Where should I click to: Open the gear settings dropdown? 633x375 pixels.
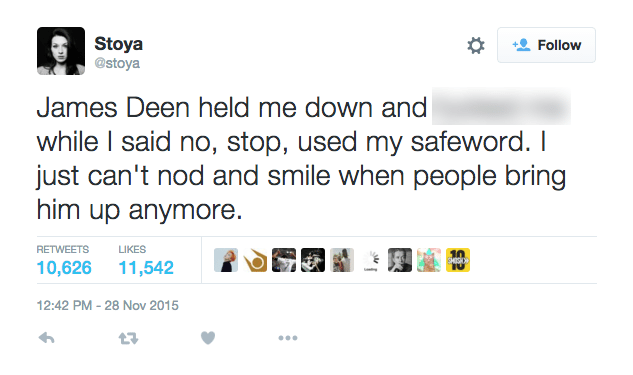[x=476, y=45]
